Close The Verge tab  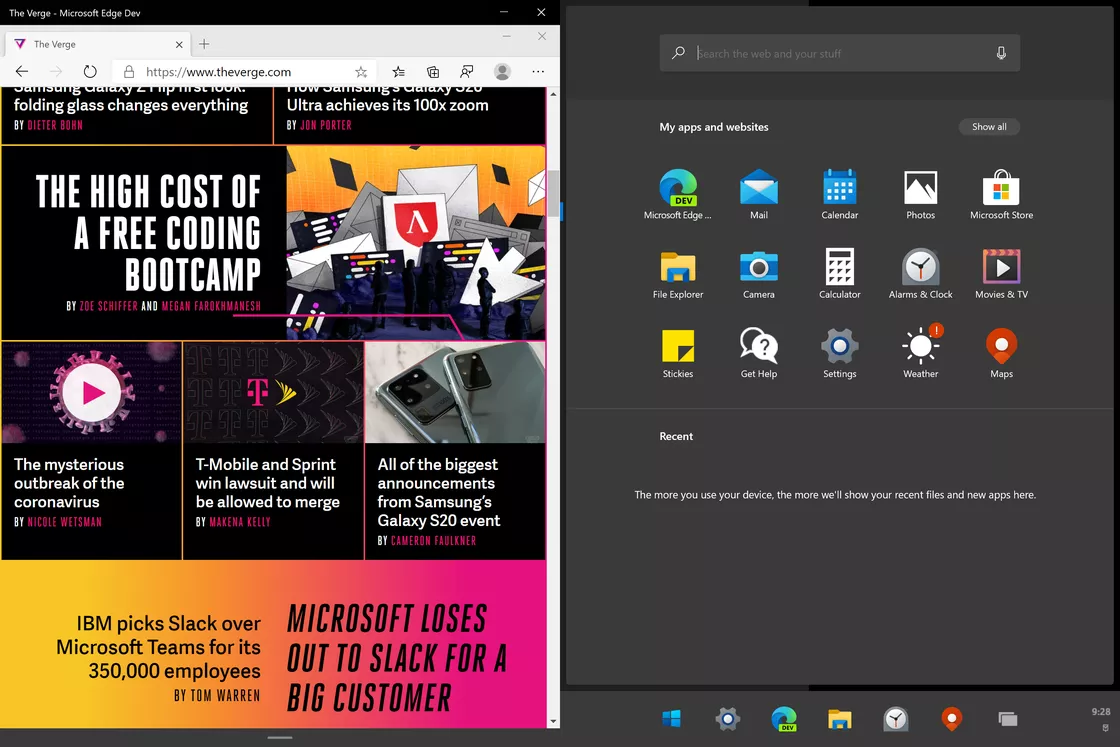pyautogui.click(x=179, y=44)
